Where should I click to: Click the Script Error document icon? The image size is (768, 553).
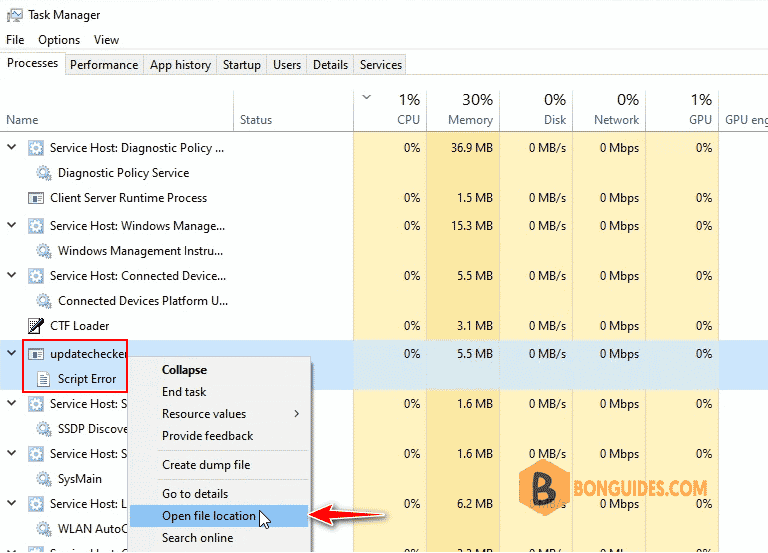[44, 379]
